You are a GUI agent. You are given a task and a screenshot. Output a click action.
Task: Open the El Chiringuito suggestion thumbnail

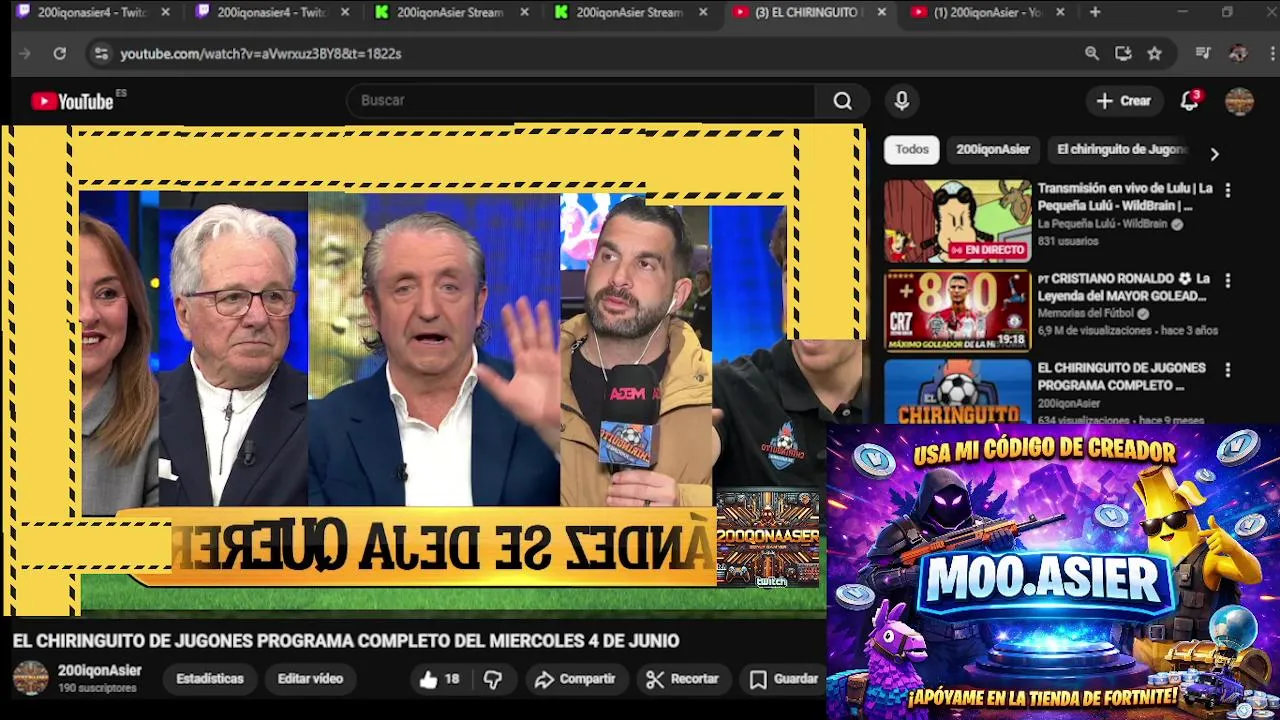957,392
